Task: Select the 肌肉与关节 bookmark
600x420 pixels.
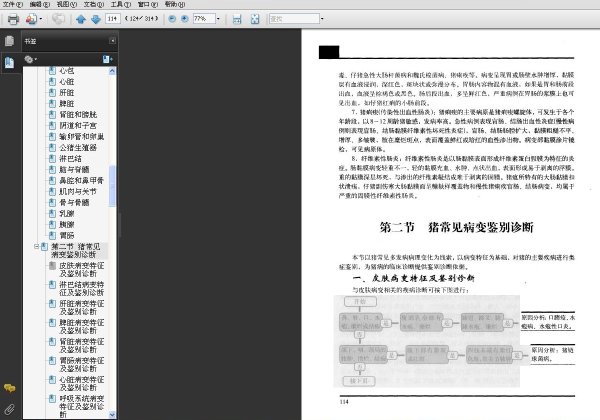Action: [78, 192]
